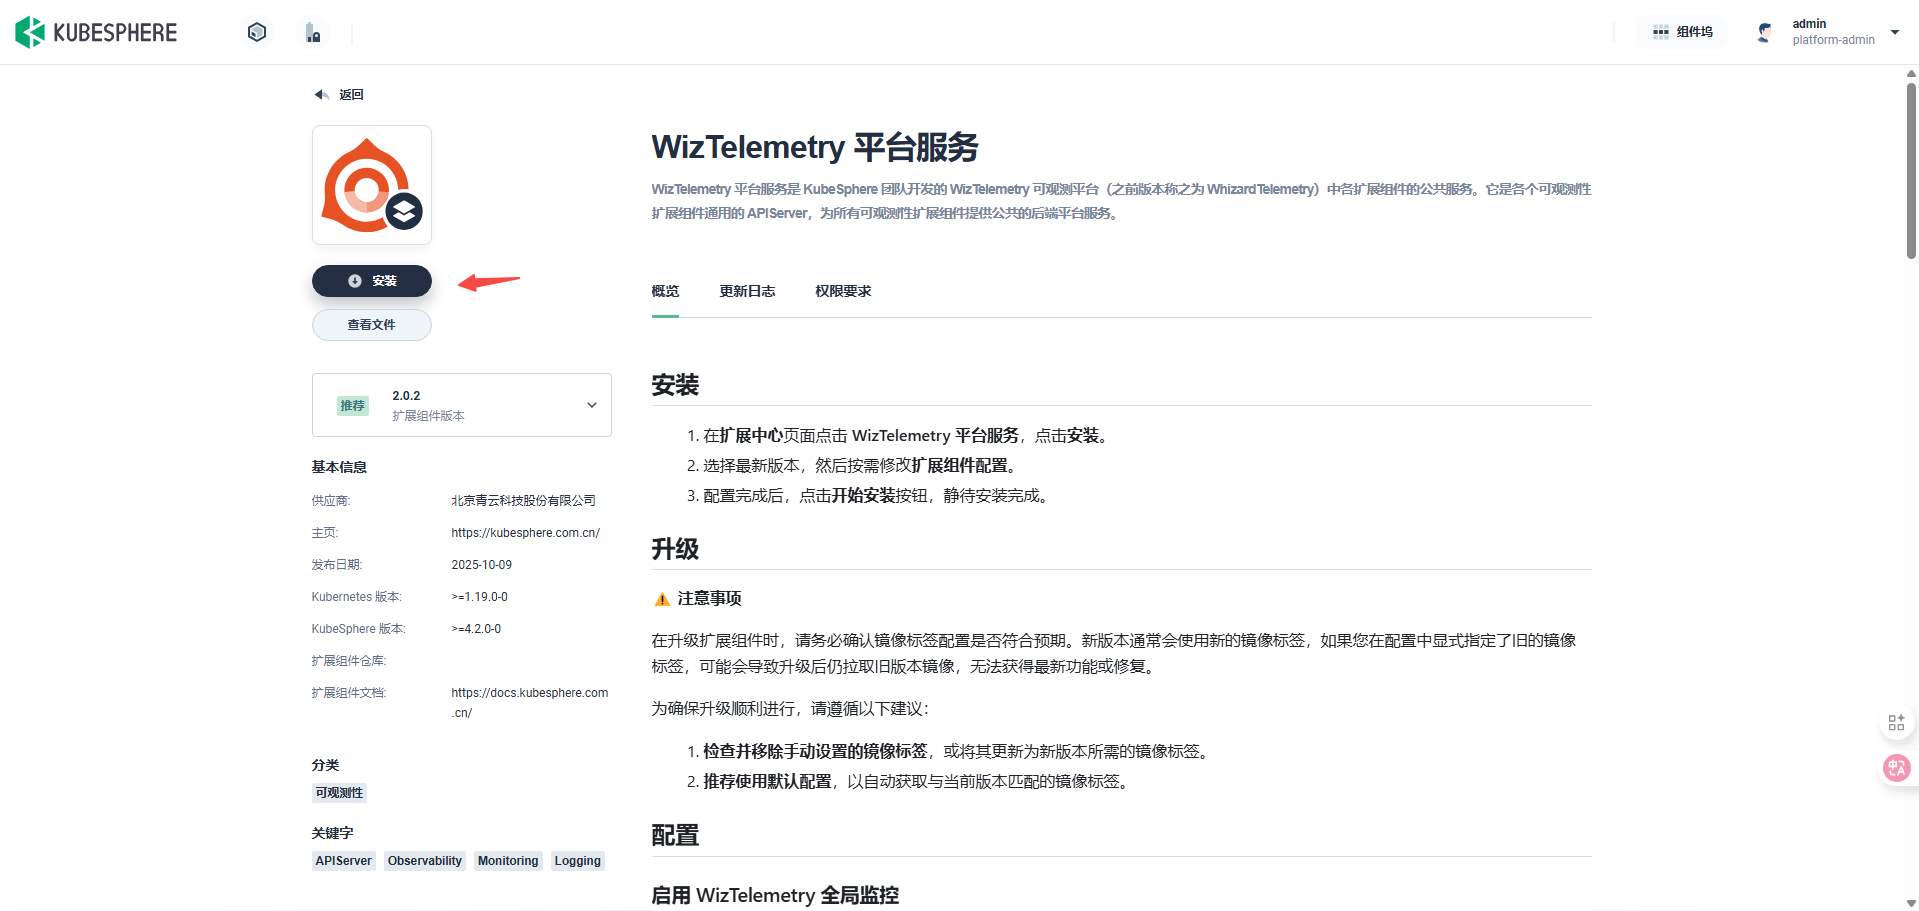Click the 基本信息 heading
Image resolution: width=1919 pixels, height=911 pixels.
pyautogui.click(x=339, y=467)
